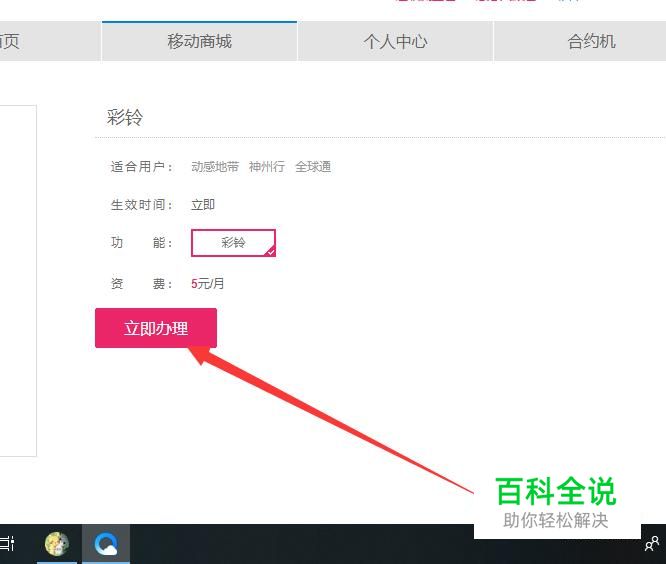Click the 神州行 user type text
The height and width of the screenshot is (564, 666).
pos(267,166)
